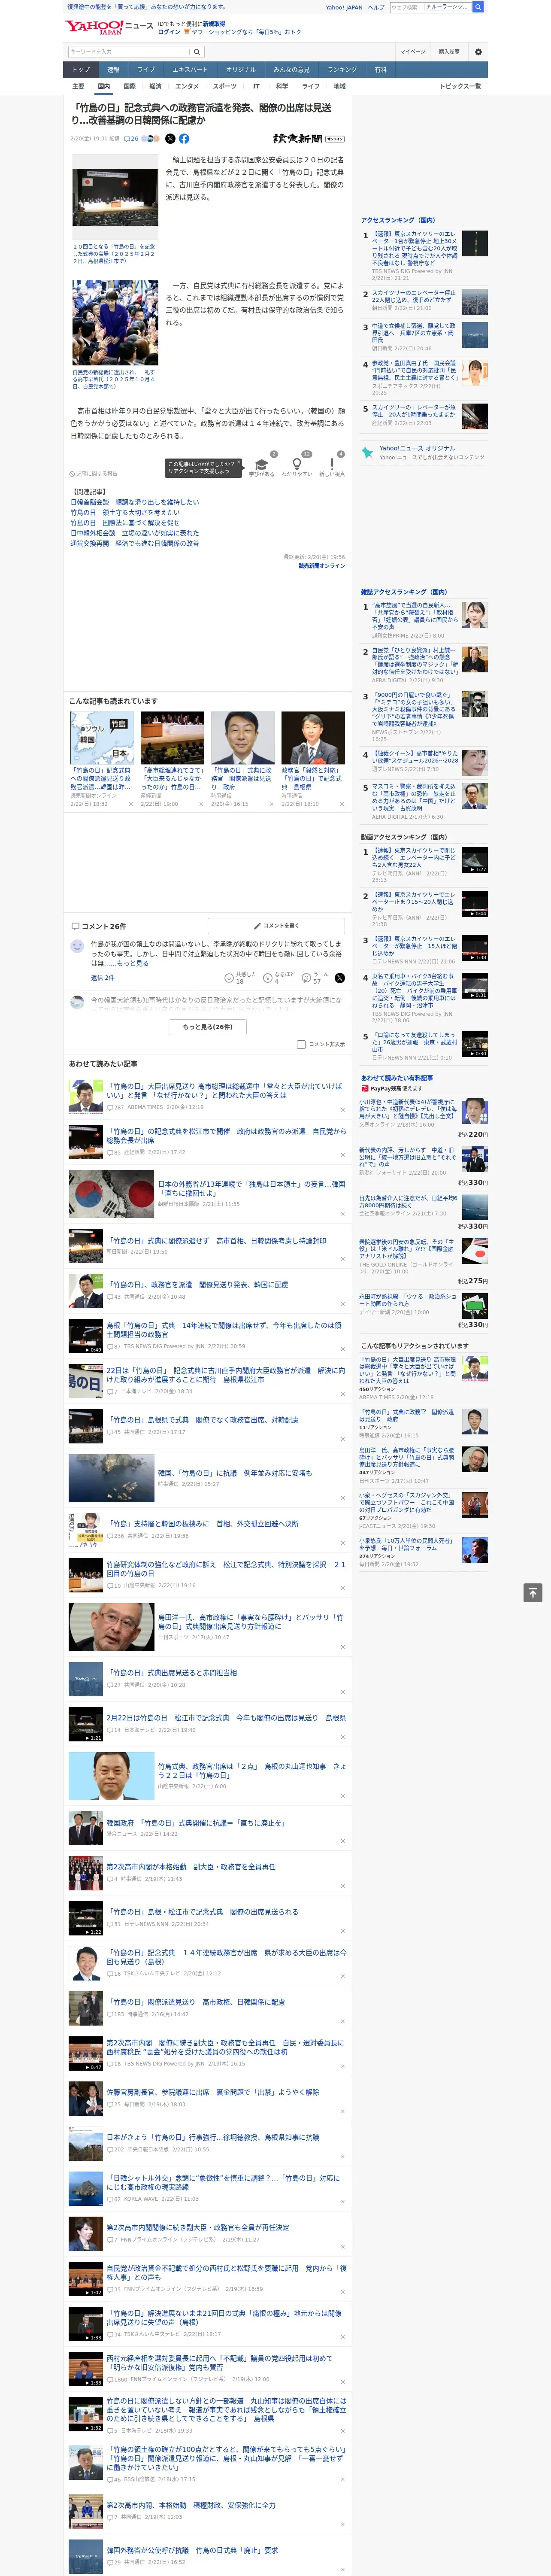
Task: React with 新しい視点 exclamation icon
Action: [x=332, y=465]
